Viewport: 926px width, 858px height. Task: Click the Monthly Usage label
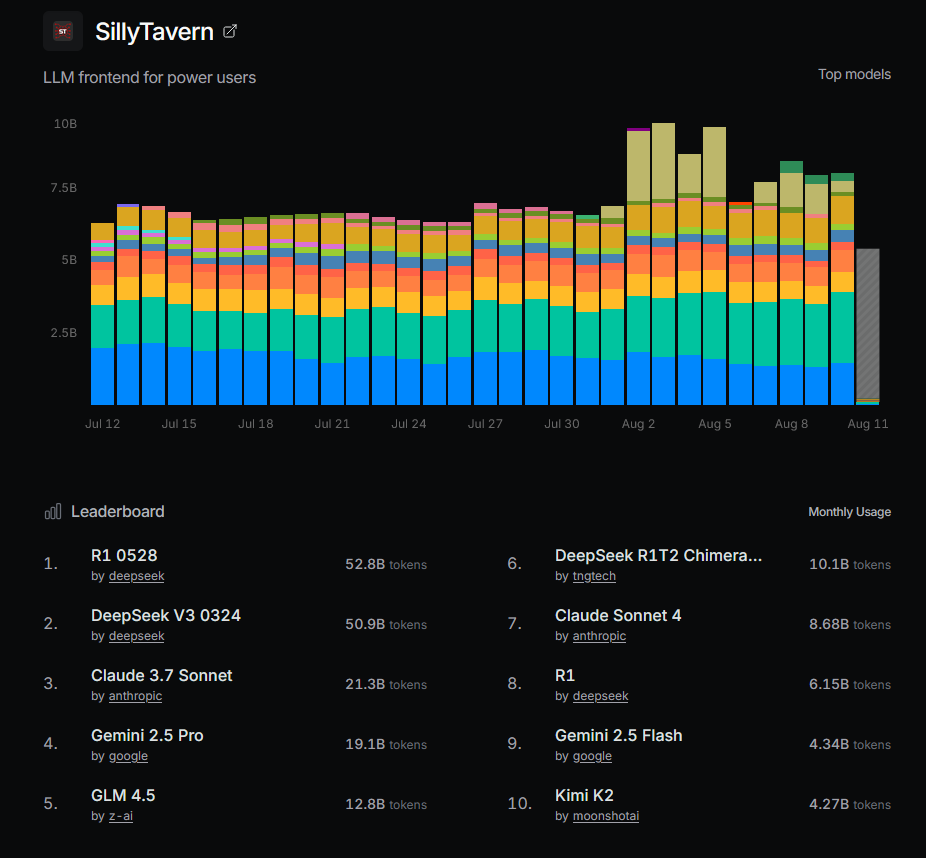coord(849,512)
